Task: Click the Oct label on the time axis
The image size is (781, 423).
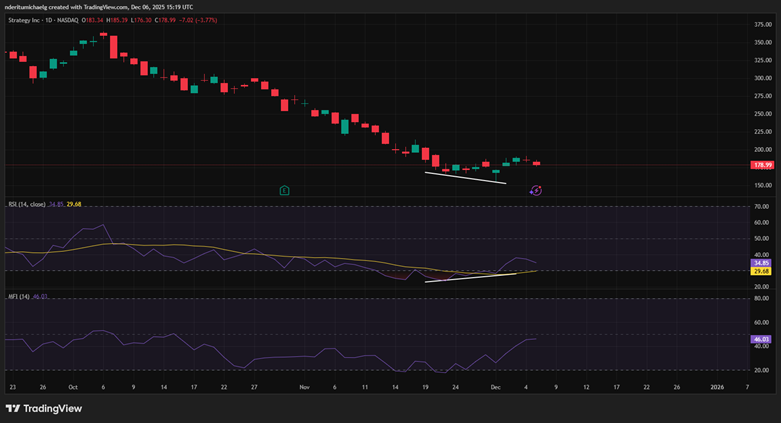Action: (x=73, y=386)
